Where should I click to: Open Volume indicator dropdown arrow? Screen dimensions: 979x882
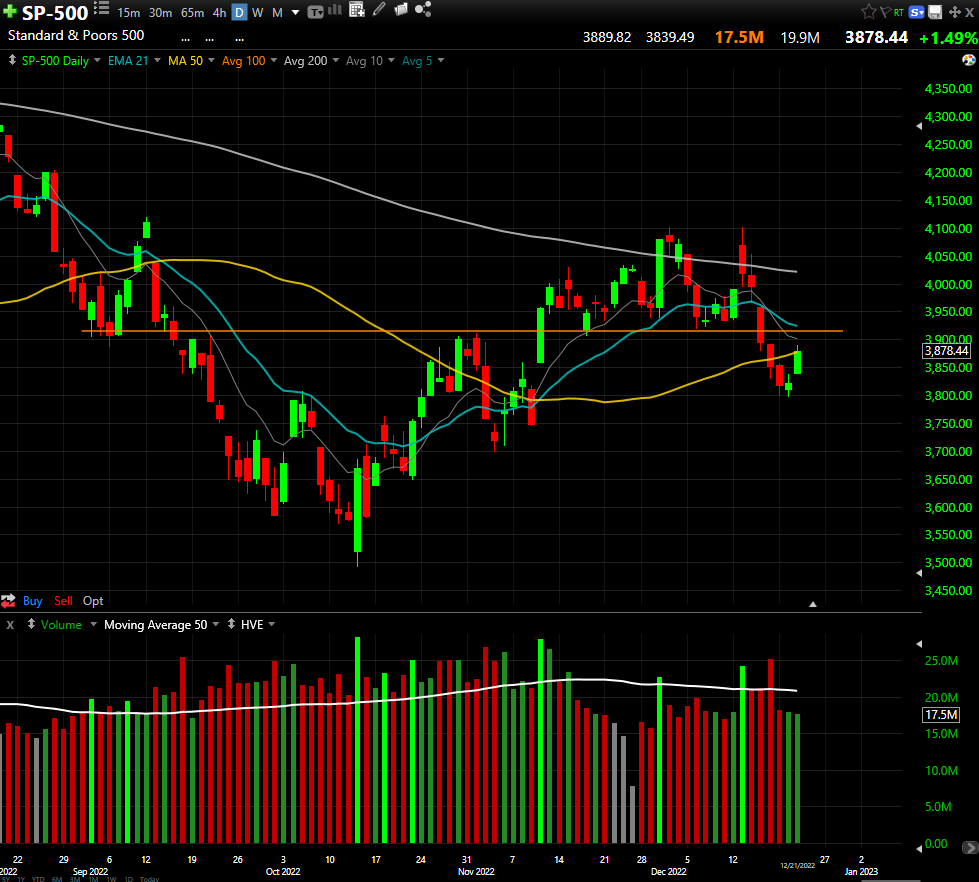click(x=93, y=624)
